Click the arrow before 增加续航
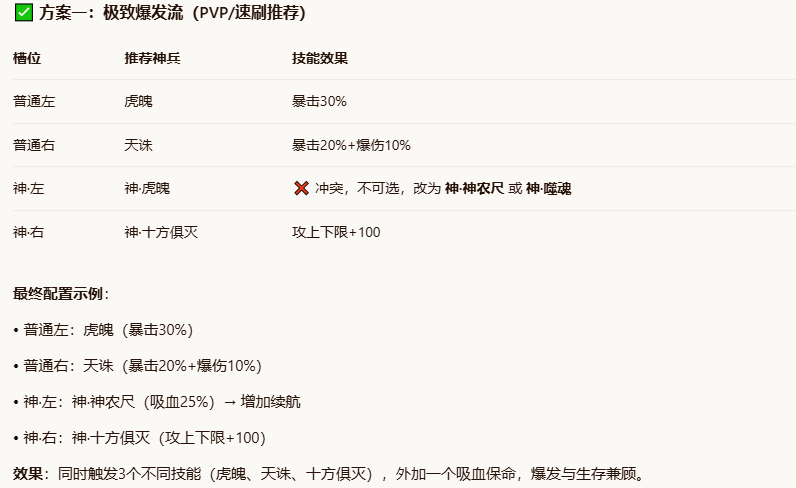This screenshot has width=796, height=488. 230,402
